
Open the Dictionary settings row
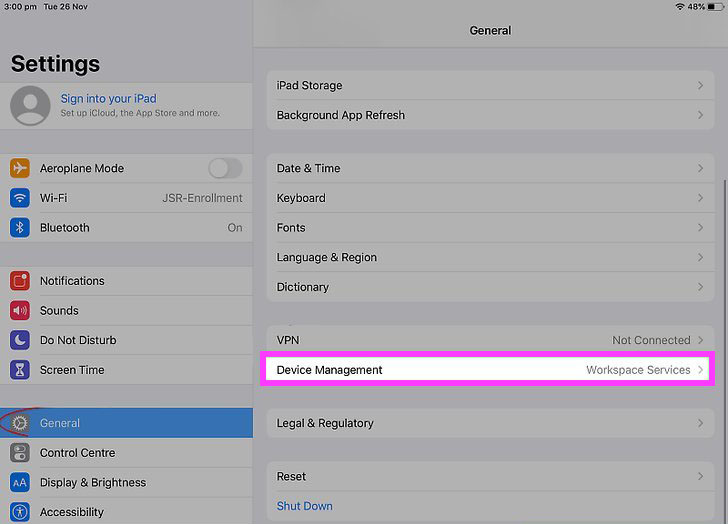click(x=490, y=287)
